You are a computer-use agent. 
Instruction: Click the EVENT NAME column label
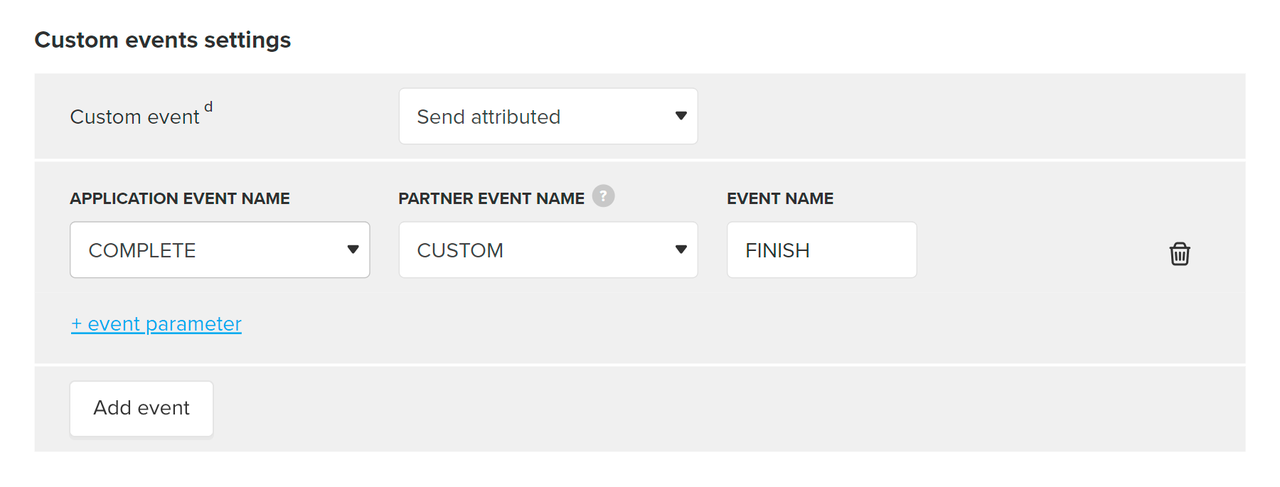tap(780, 199)
